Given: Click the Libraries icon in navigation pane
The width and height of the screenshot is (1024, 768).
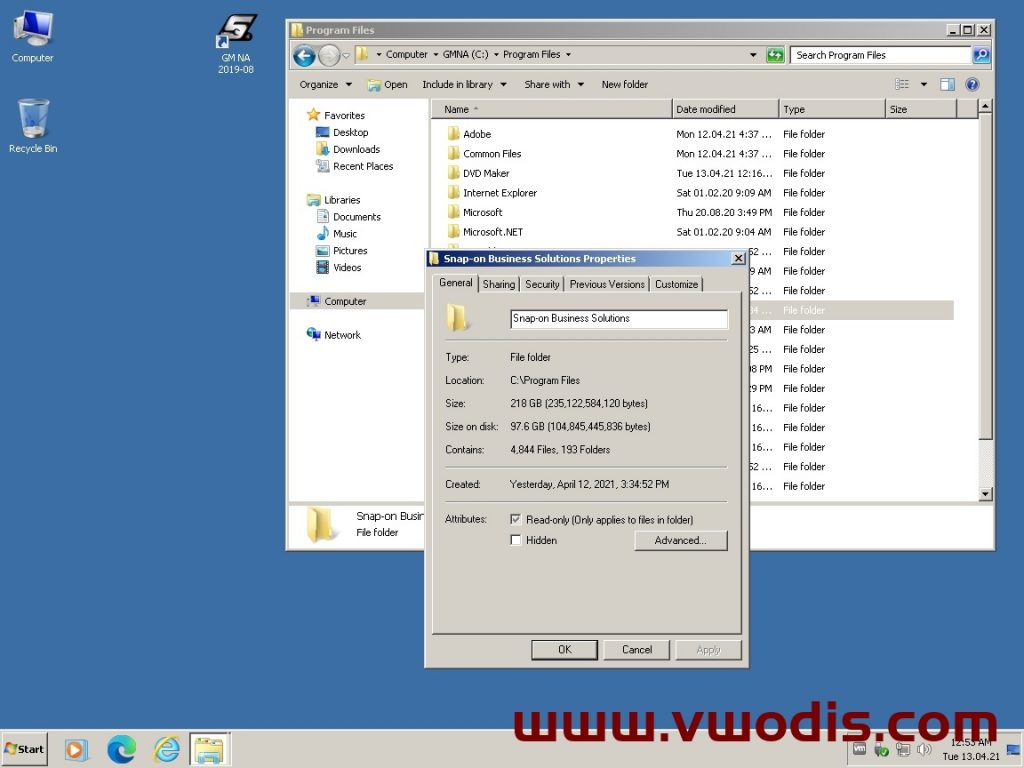Looking at the screenshot, I should (313, 200).
